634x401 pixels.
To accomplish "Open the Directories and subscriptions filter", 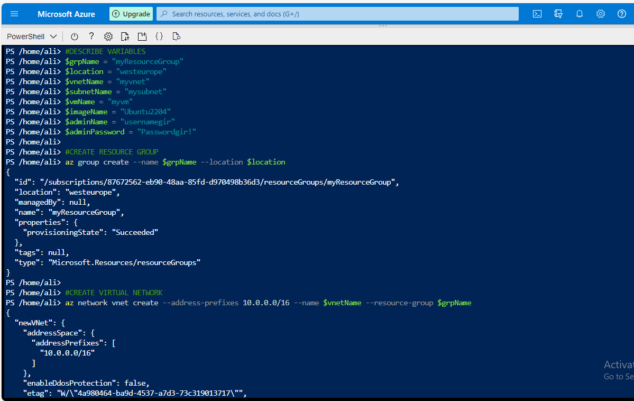I will [x=558, y=14].
